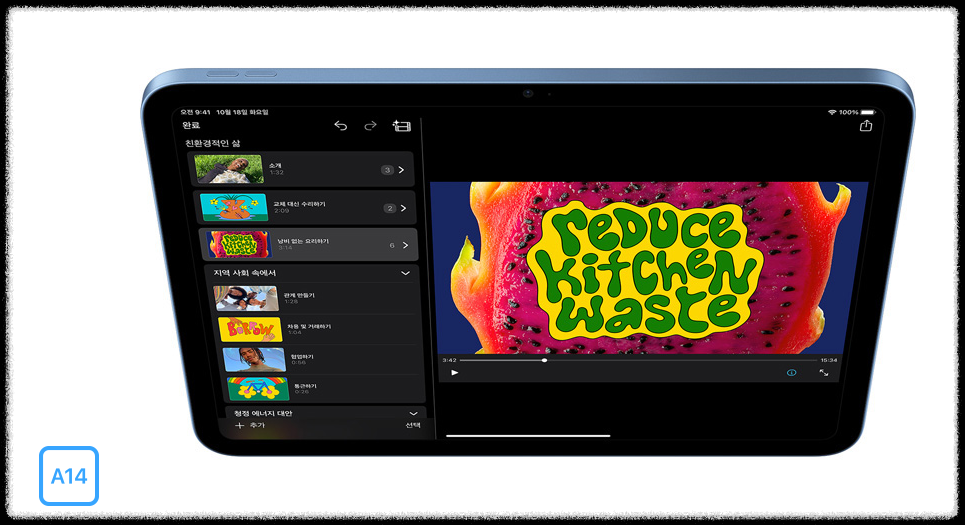This screenshot has width=965, height=525.
Task: Tap the undo arrow icon
Action: [340, 126]
